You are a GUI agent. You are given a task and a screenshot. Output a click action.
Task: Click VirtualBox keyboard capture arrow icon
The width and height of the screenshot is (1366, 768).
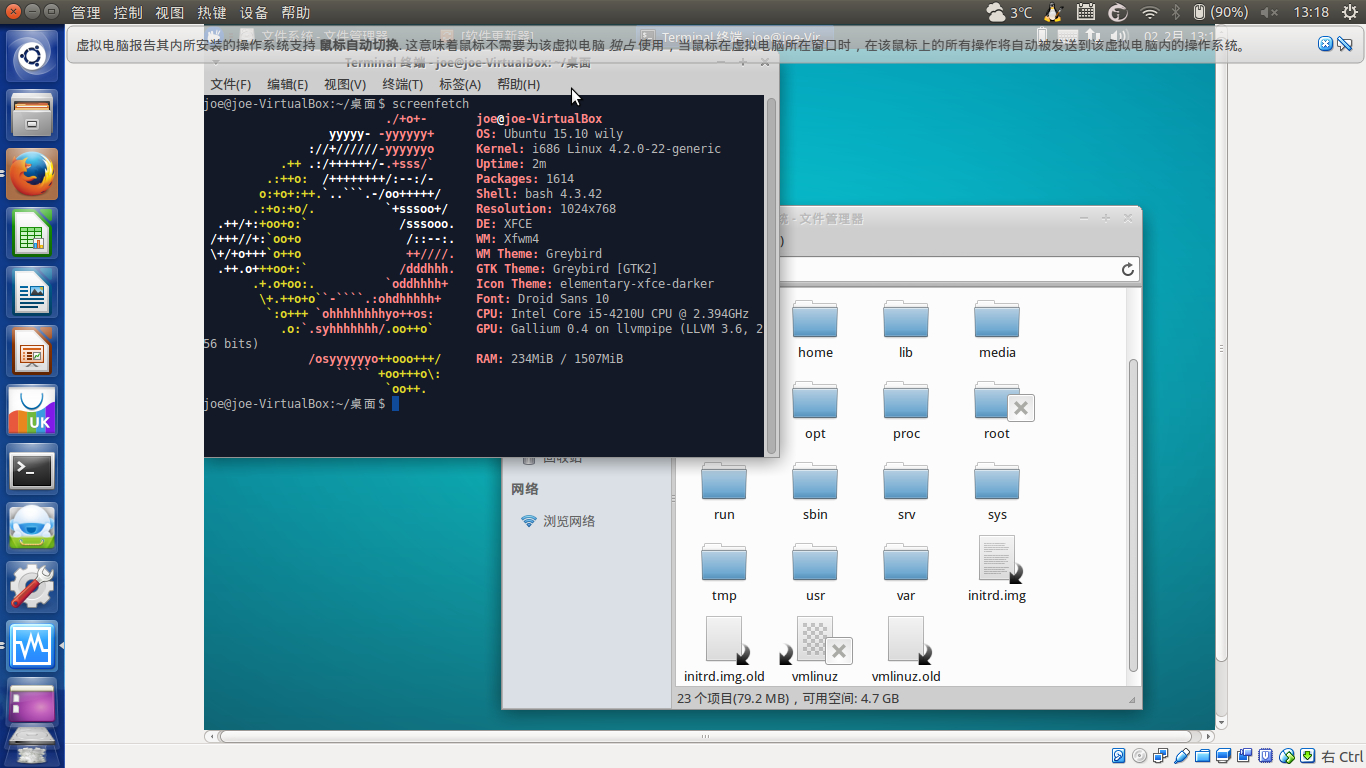point(1308,756)
